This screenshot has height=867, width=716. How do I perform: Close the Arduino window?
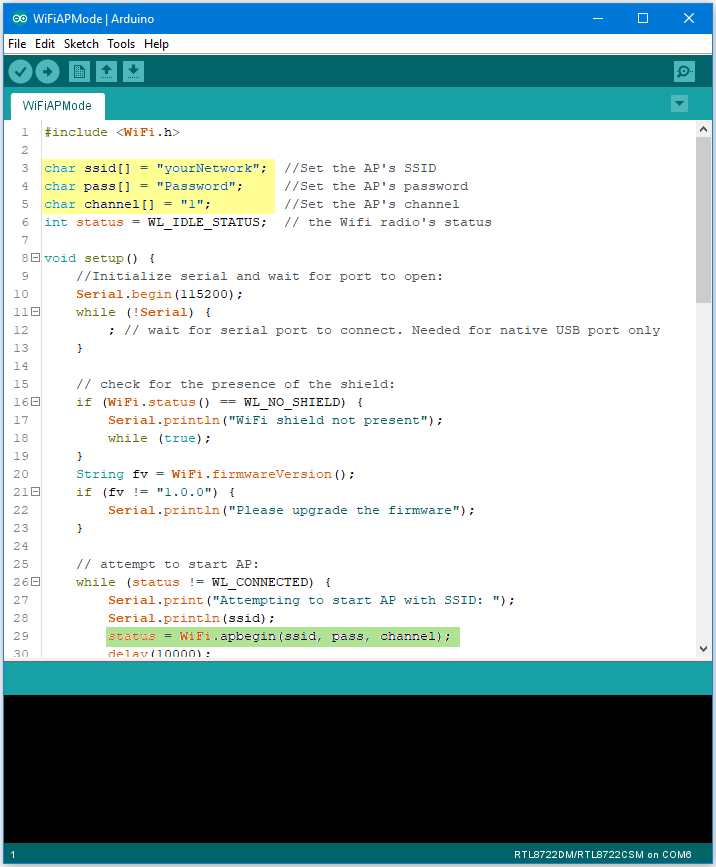pos(689,18)
